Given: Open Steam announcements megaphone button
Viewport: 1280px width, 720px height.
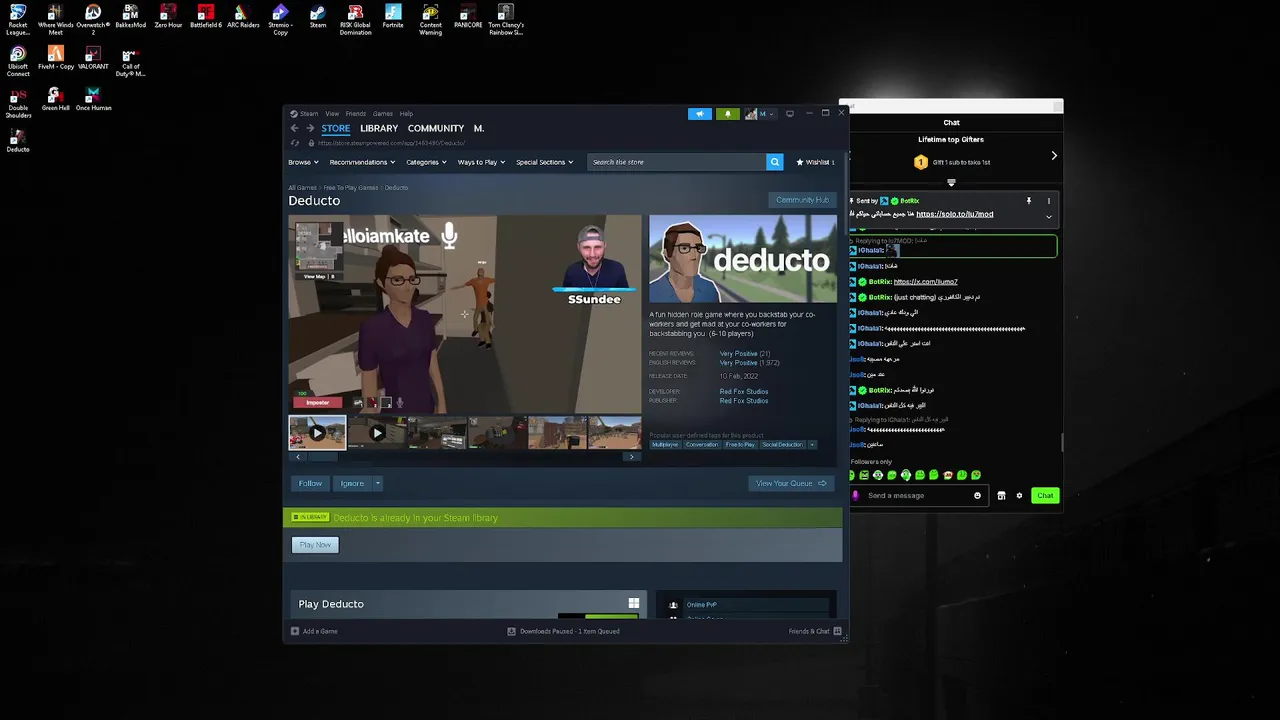Looking at the screenshot, I should [x=700, y=113].
